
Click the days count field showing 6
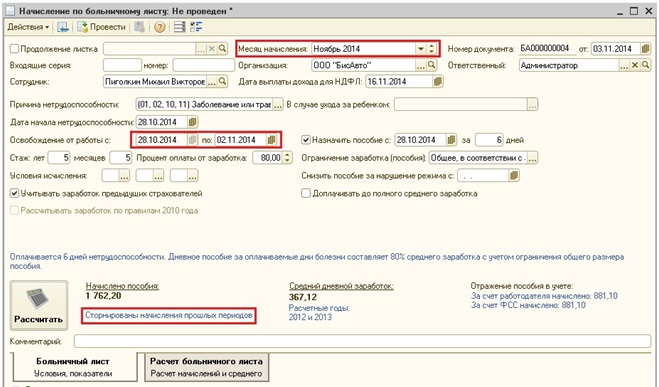[x=489, y=140]
